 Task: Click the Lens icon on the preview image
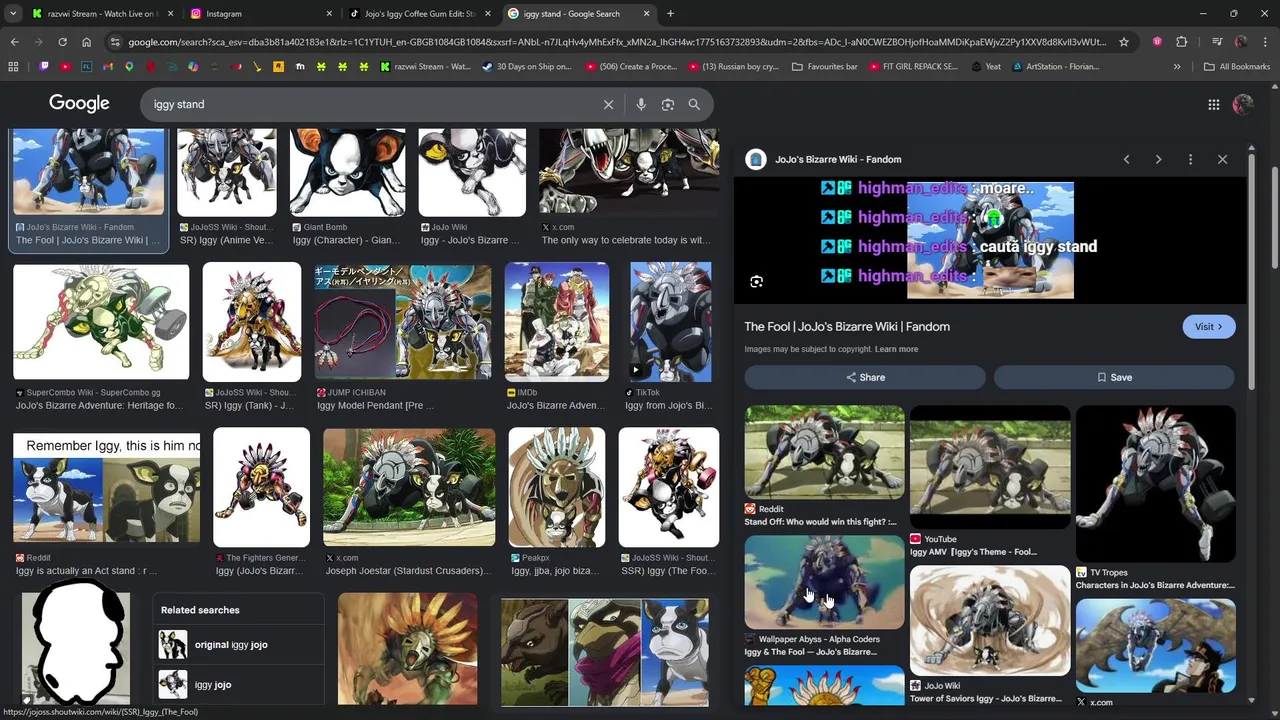756,282
